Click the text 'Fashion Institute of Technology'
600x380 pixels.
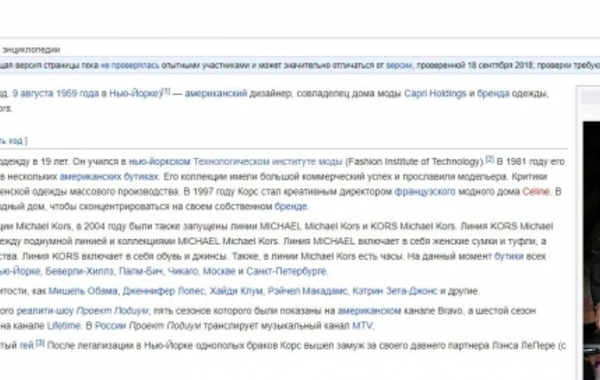[x=414, y=162]
